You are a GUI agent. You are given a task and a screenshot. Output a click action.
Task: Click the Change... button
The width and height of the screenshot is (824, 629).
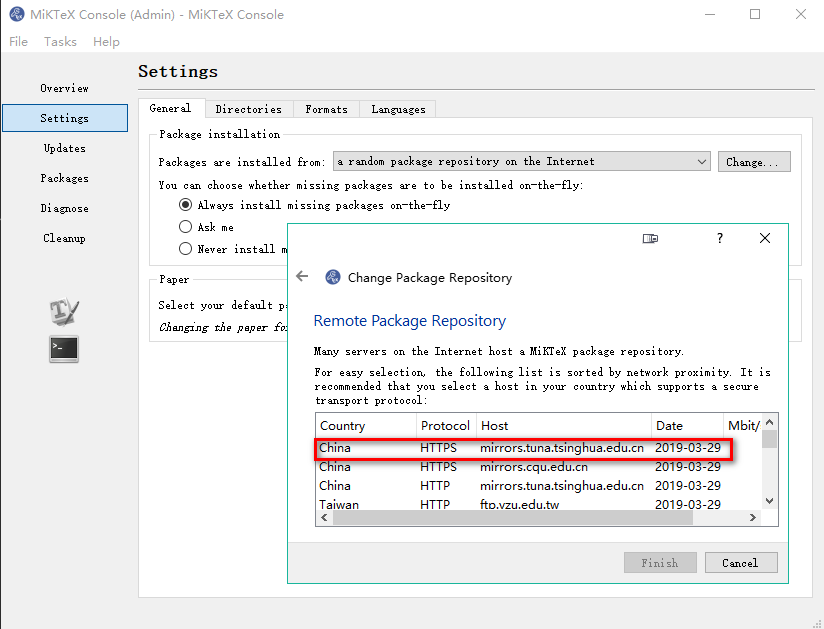754,162
